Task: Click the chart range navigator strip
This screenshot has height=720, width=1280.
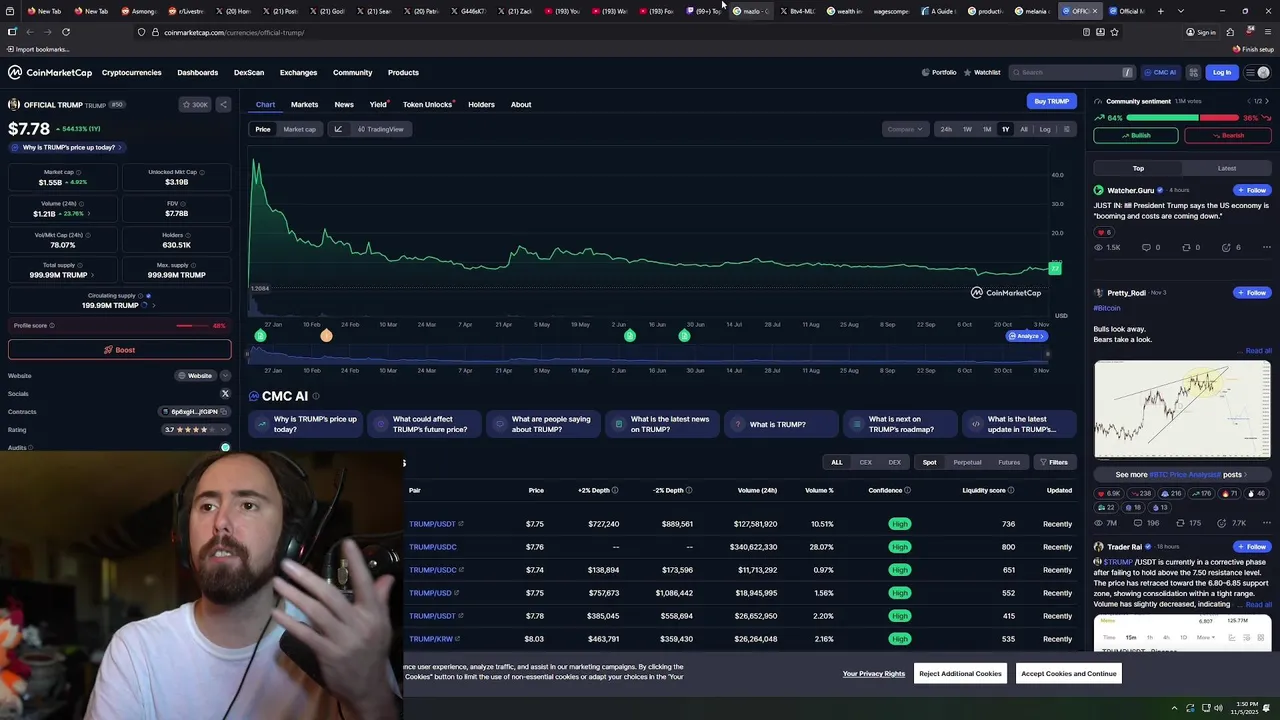Action: pos(650,354)
